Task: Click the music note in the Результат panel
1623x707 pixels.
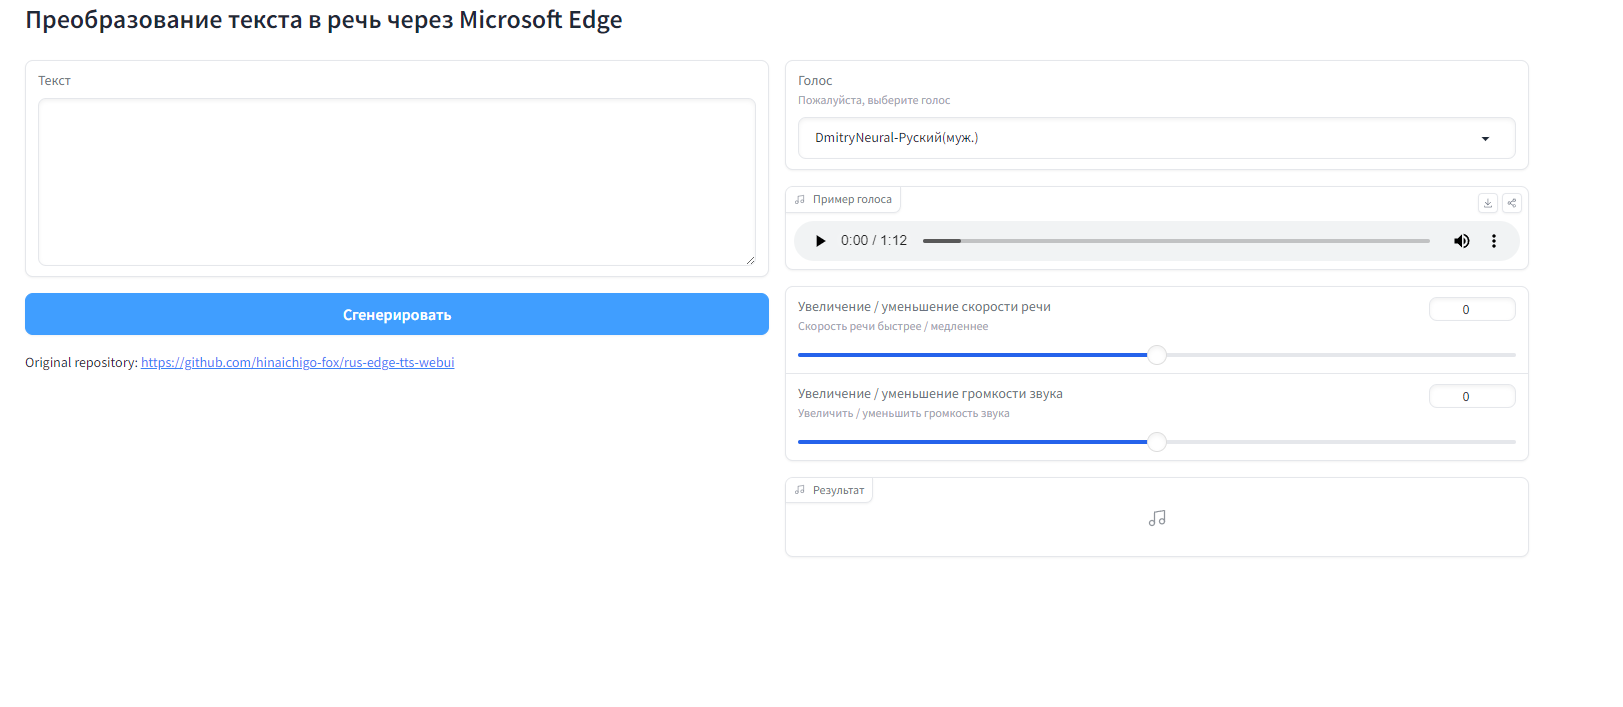Action: [1157, 518]
